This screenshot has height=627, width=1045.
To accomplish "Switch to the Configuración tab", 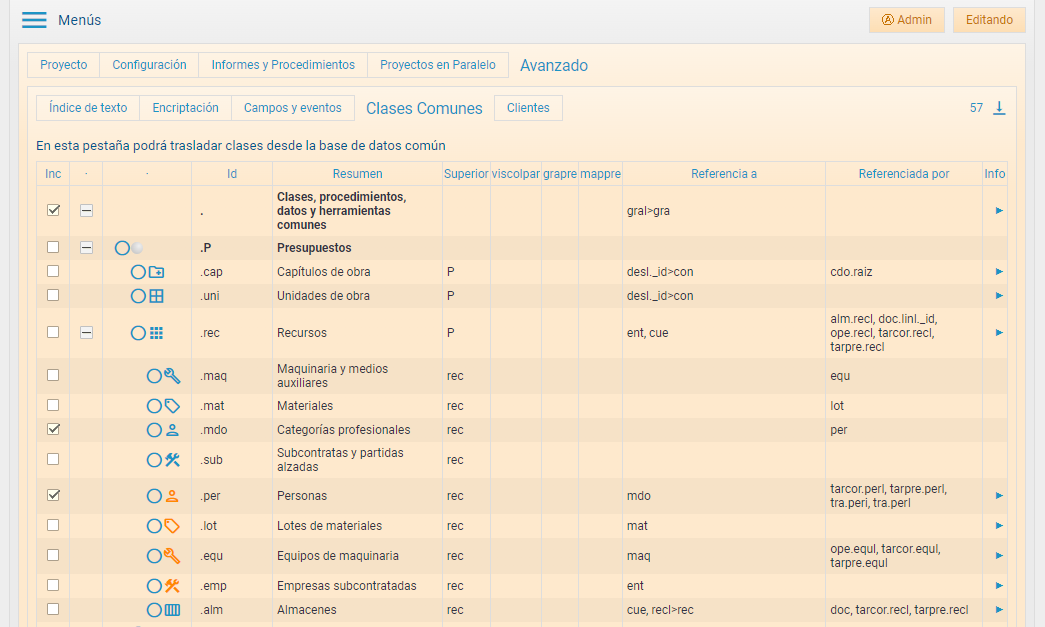I will 149,65.
